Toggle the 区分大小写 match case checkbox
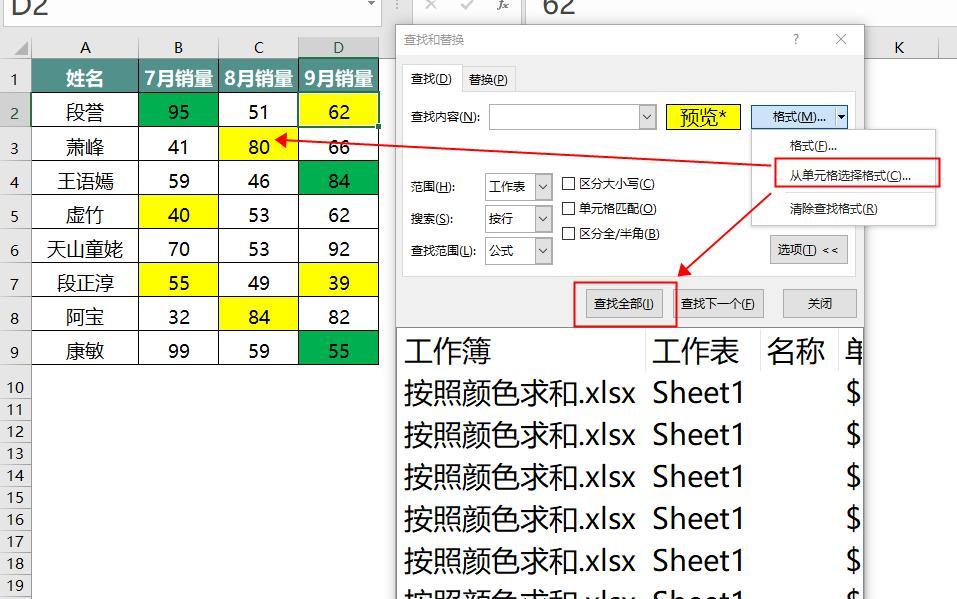The width and height of the screenshot is (957, 599). pos(568,183)
